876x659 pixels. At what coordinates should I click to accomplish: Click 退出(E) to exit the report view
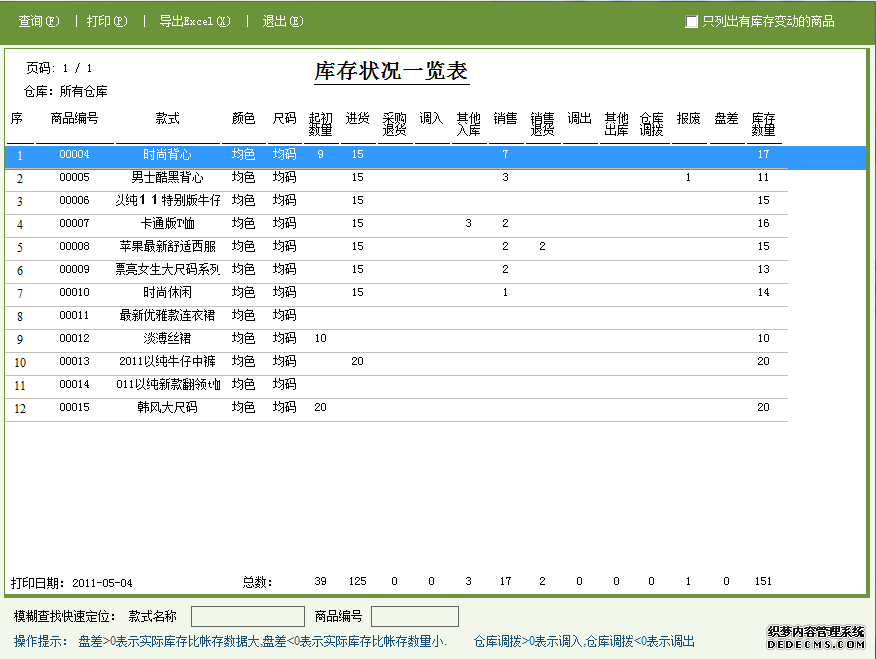point(283,20)
